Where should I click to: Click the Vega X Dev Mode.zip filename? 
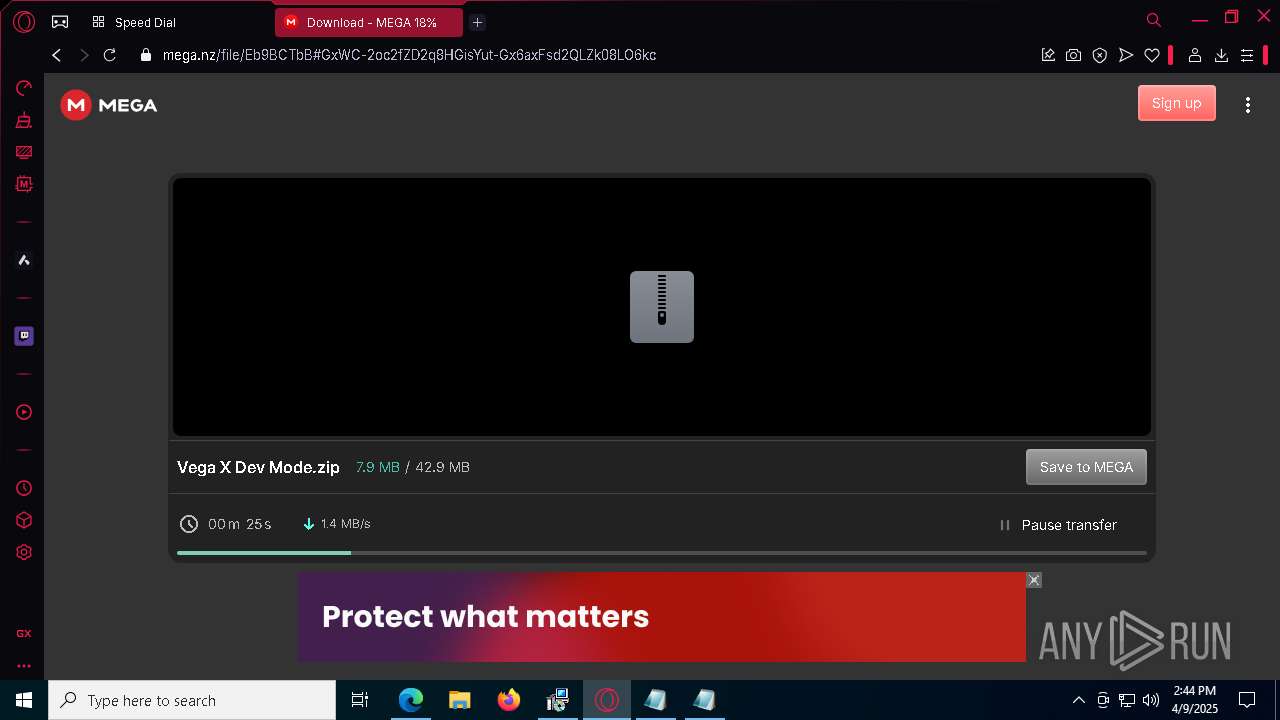258,467
